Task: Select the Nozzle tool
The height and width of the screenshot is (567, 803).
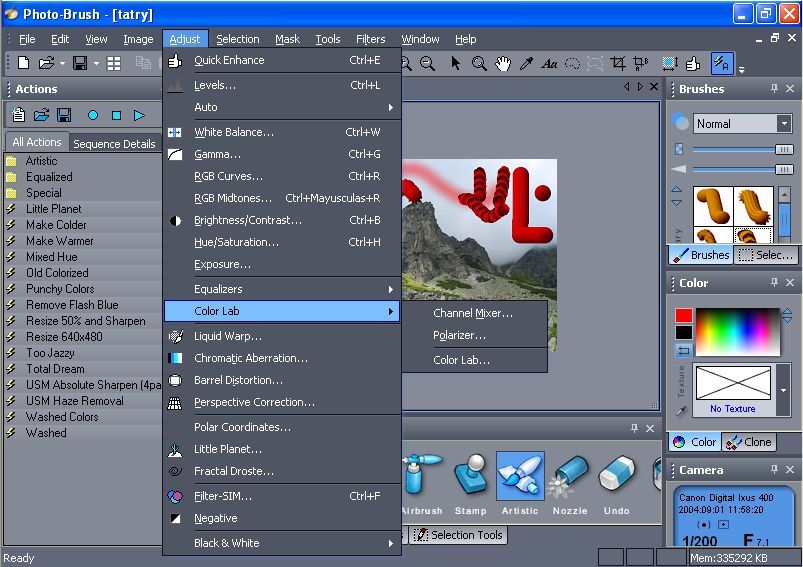Action: coord(569,485)
